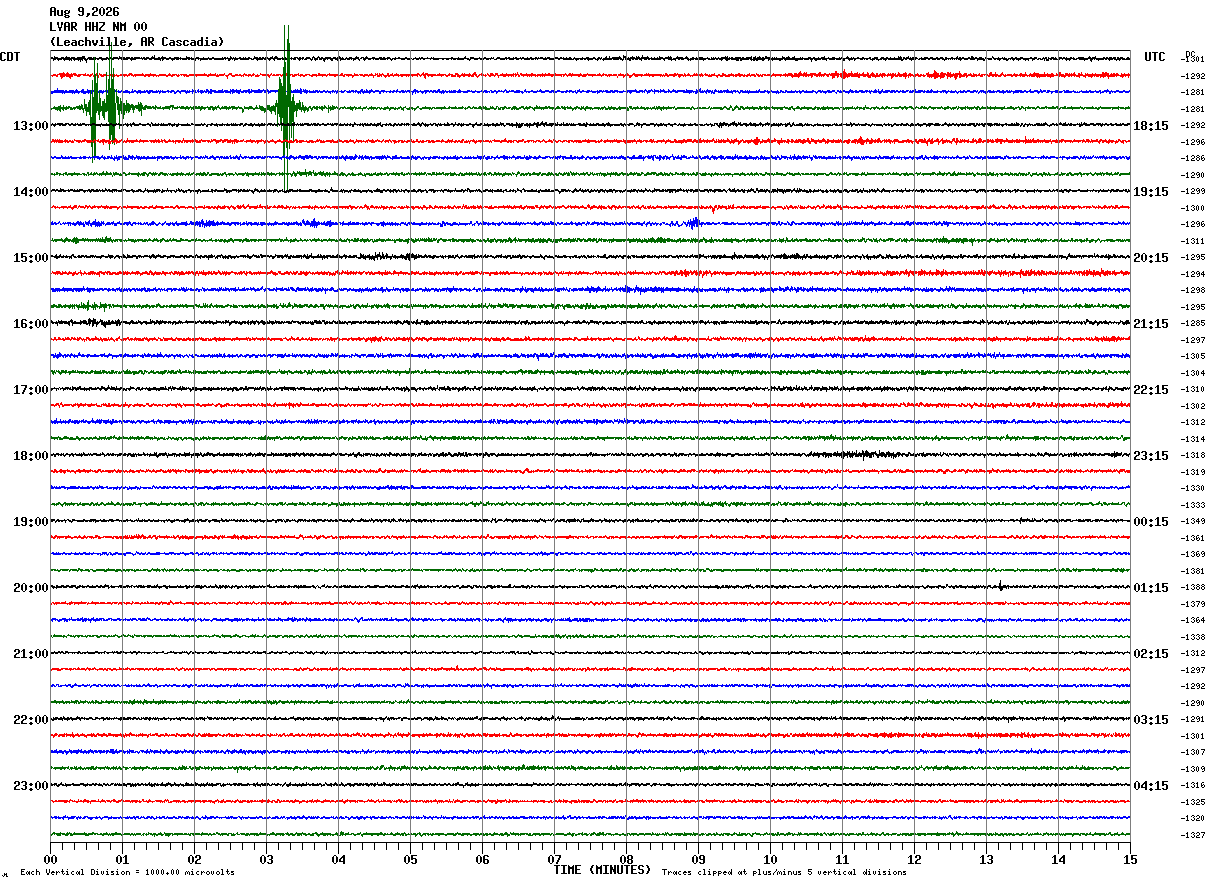
Task: Click the DC offset value -1310
Action: [1193, 390]
